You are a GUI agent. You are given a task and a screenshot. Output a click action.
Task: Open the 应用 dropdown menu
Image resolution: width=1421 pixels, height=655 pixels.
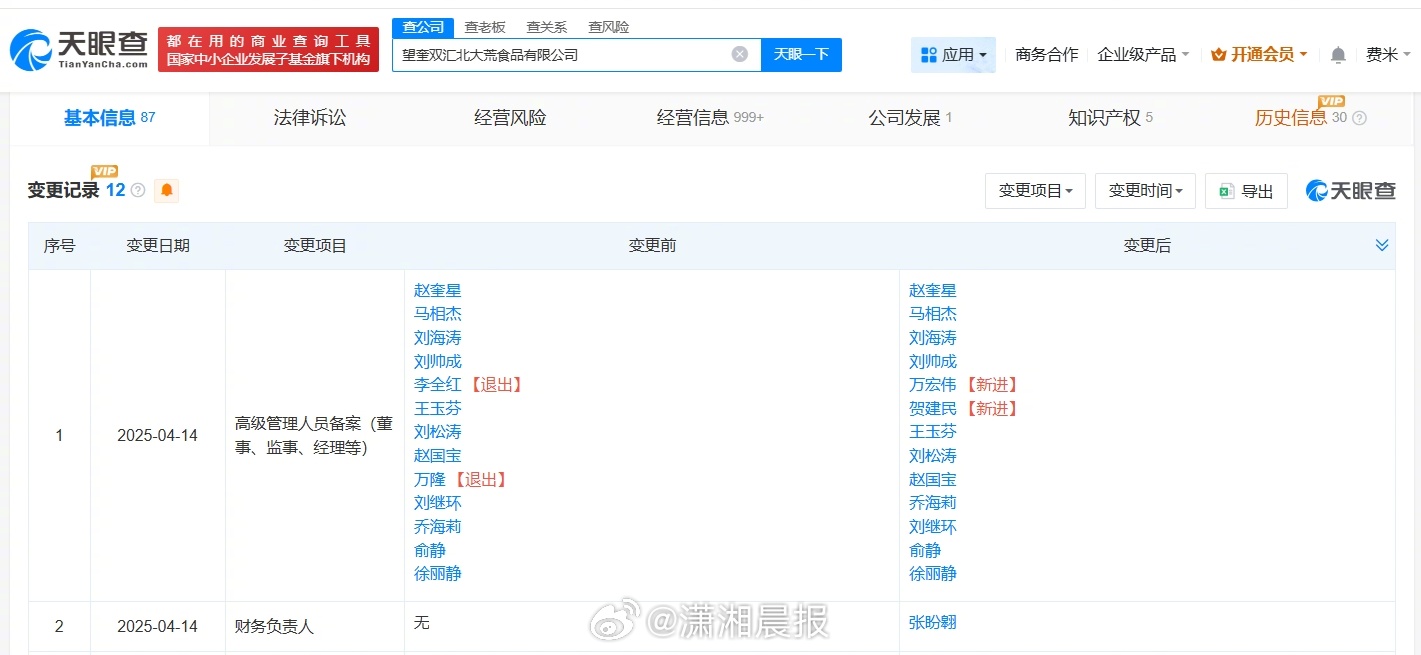953,55
